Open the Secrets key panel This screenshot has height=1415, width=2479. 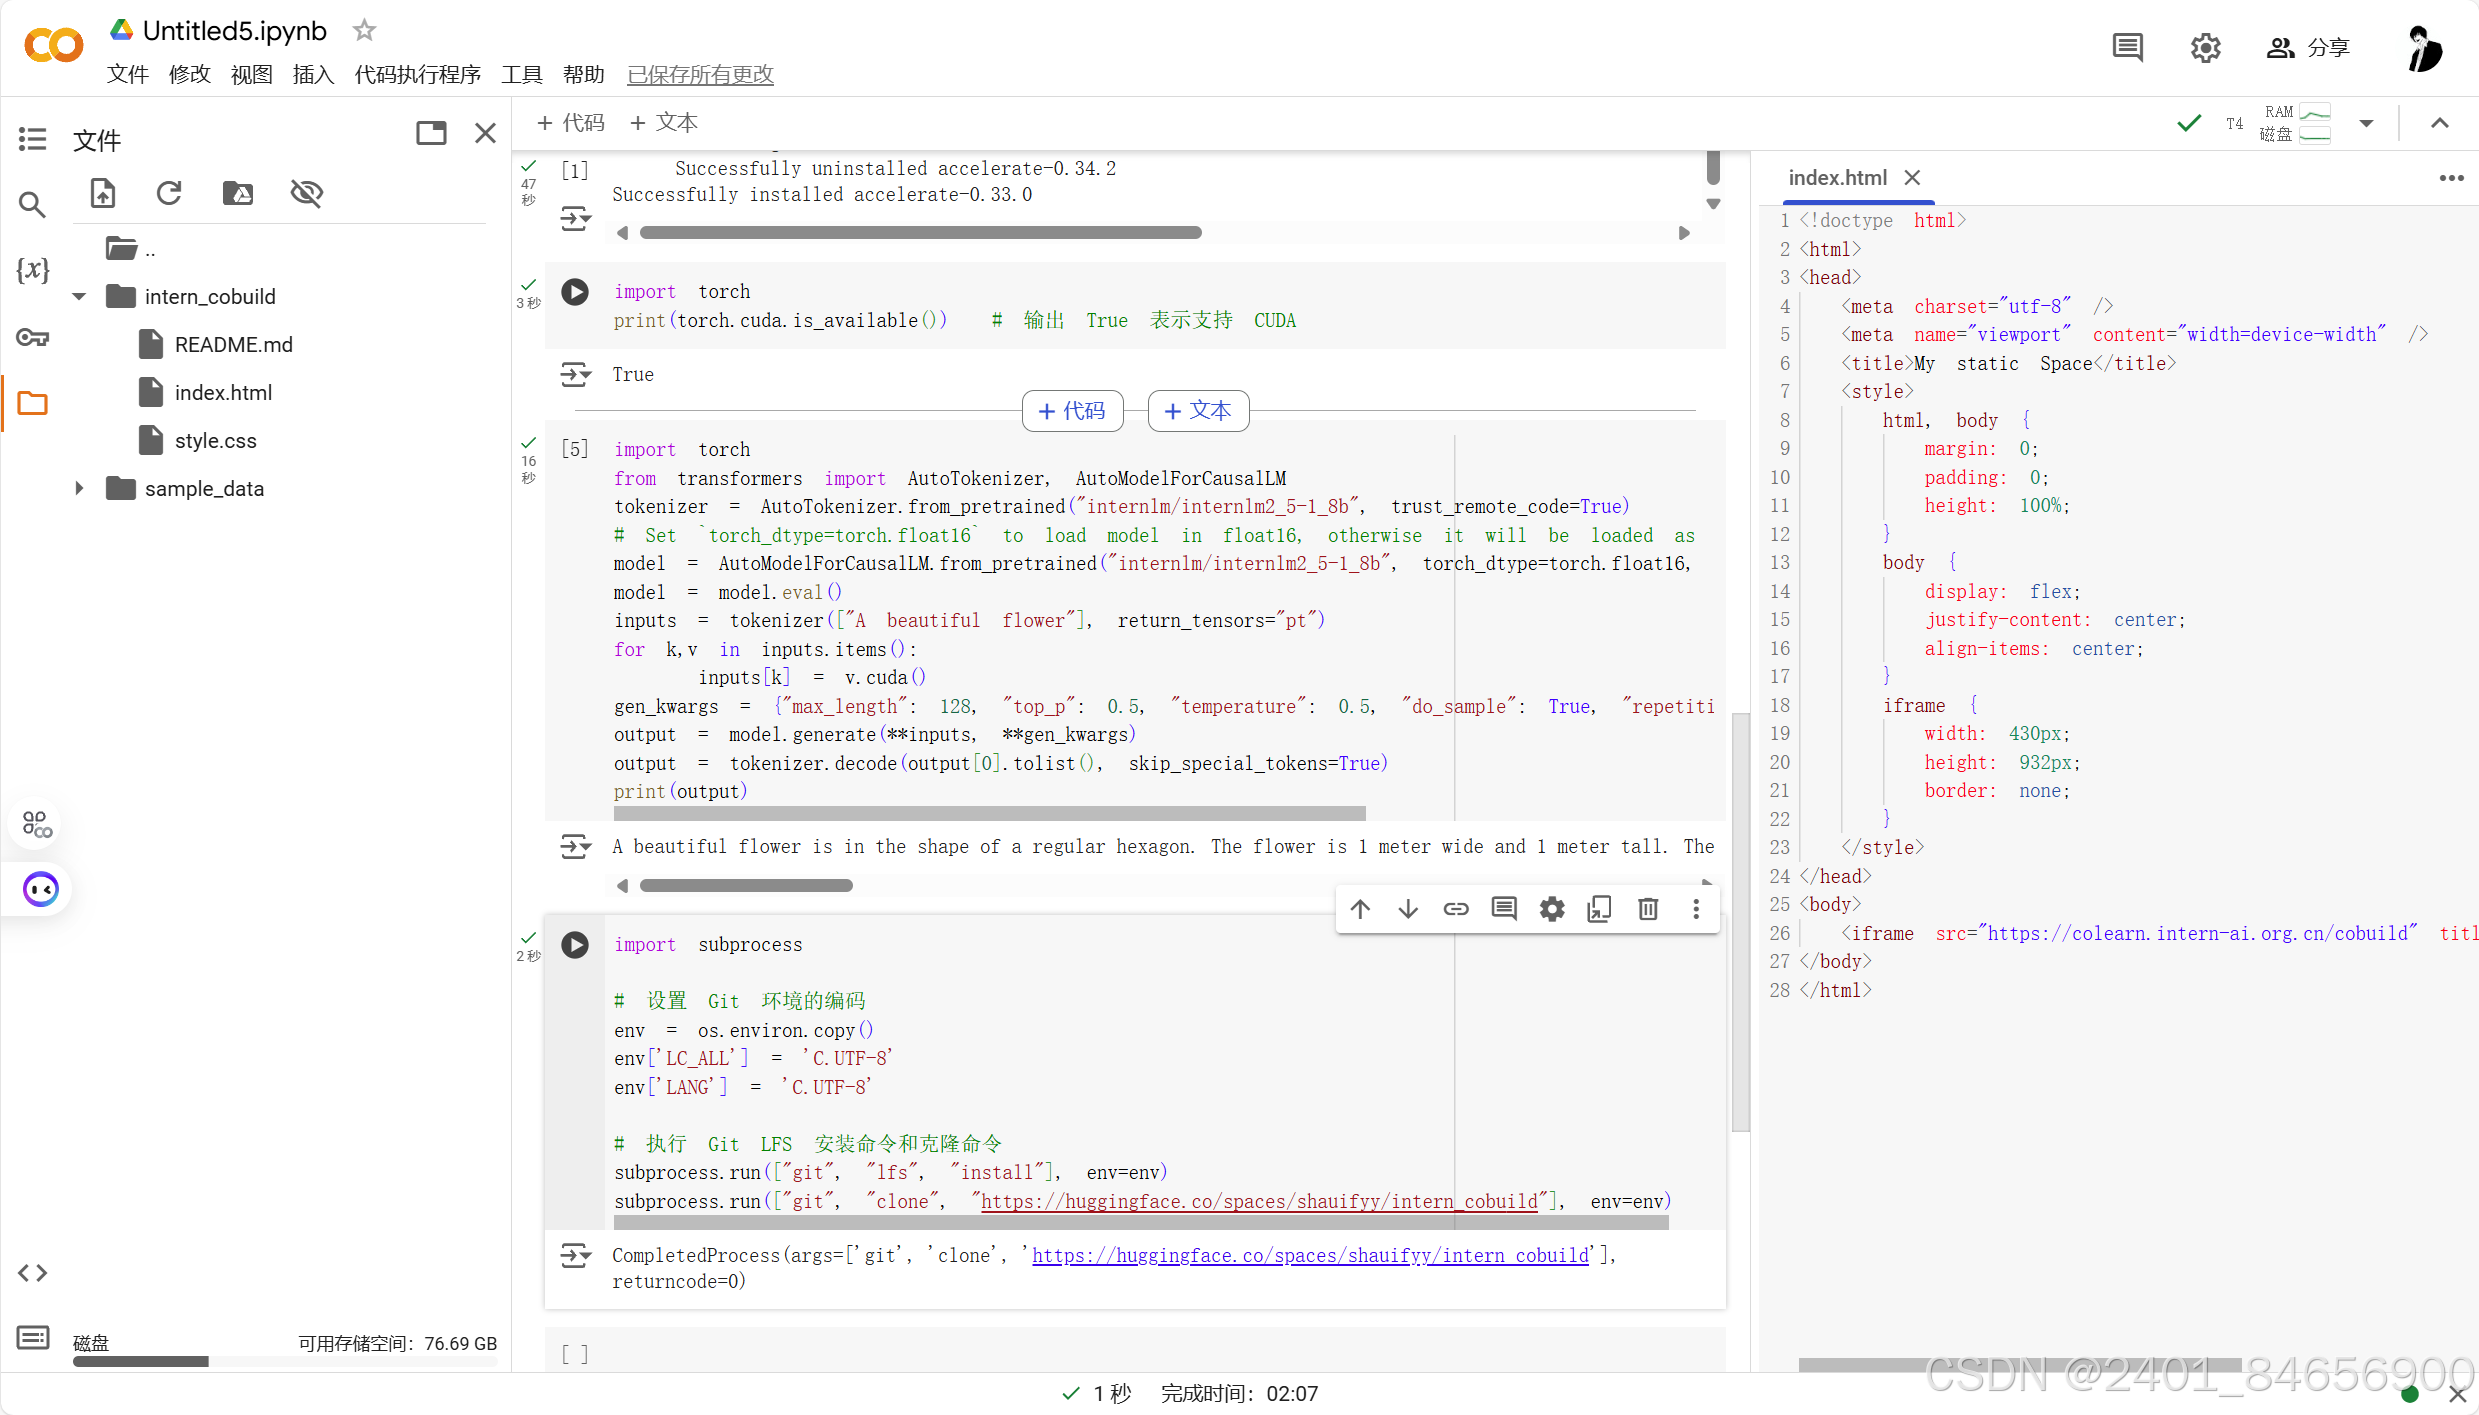tap(32, 337)
